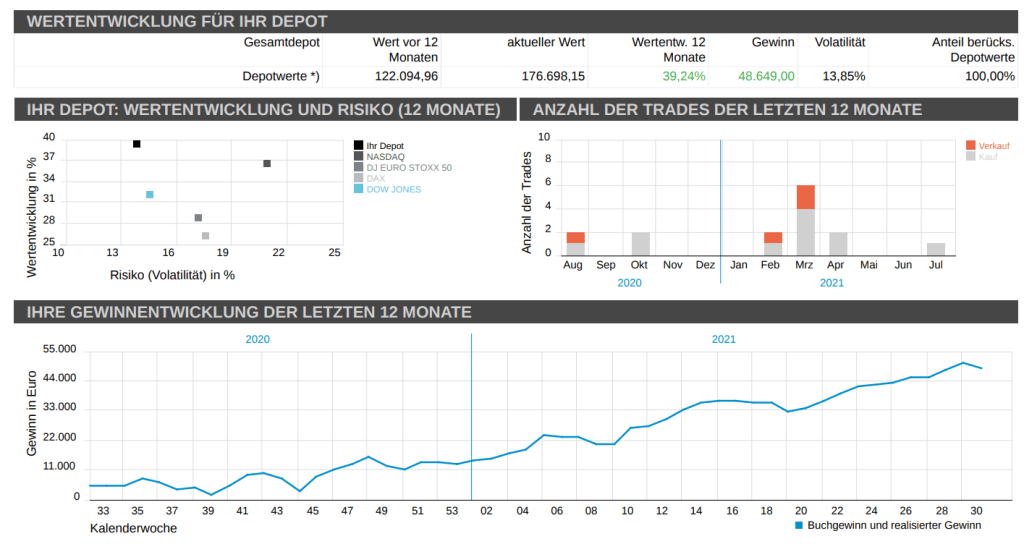
Task: Select the gray Kauf bar for Okt
Action: point(640,243)
